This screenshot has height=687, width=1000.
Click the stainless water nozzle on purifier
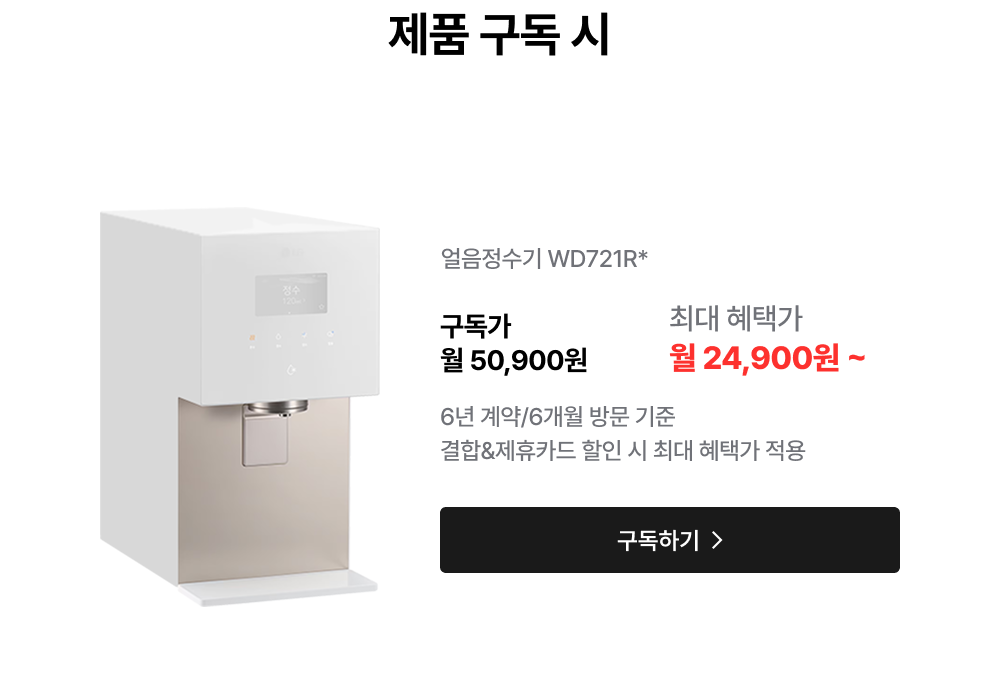(277, 407)
